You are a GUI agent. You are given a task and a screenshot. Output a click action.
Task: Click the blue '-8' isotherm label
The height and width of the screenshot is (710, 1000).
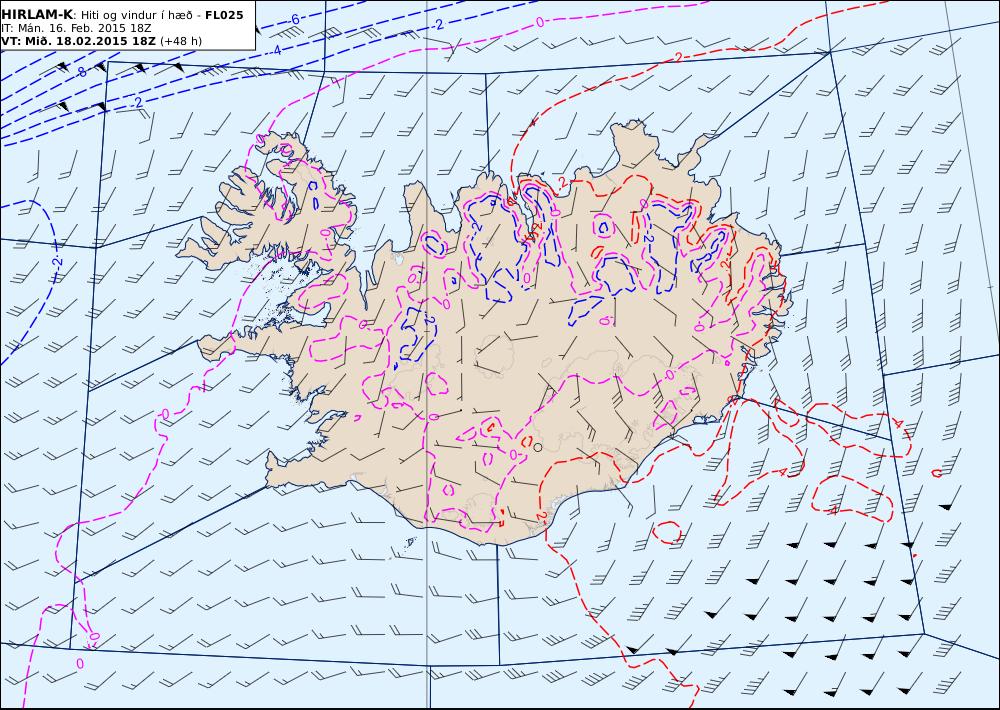(80, 71)
